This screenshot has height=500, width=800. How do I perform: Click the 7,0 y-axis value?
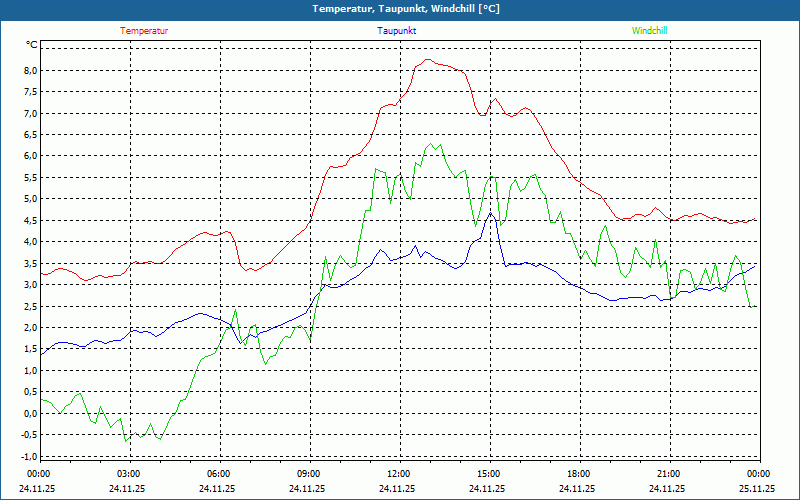tap(31, 113)
